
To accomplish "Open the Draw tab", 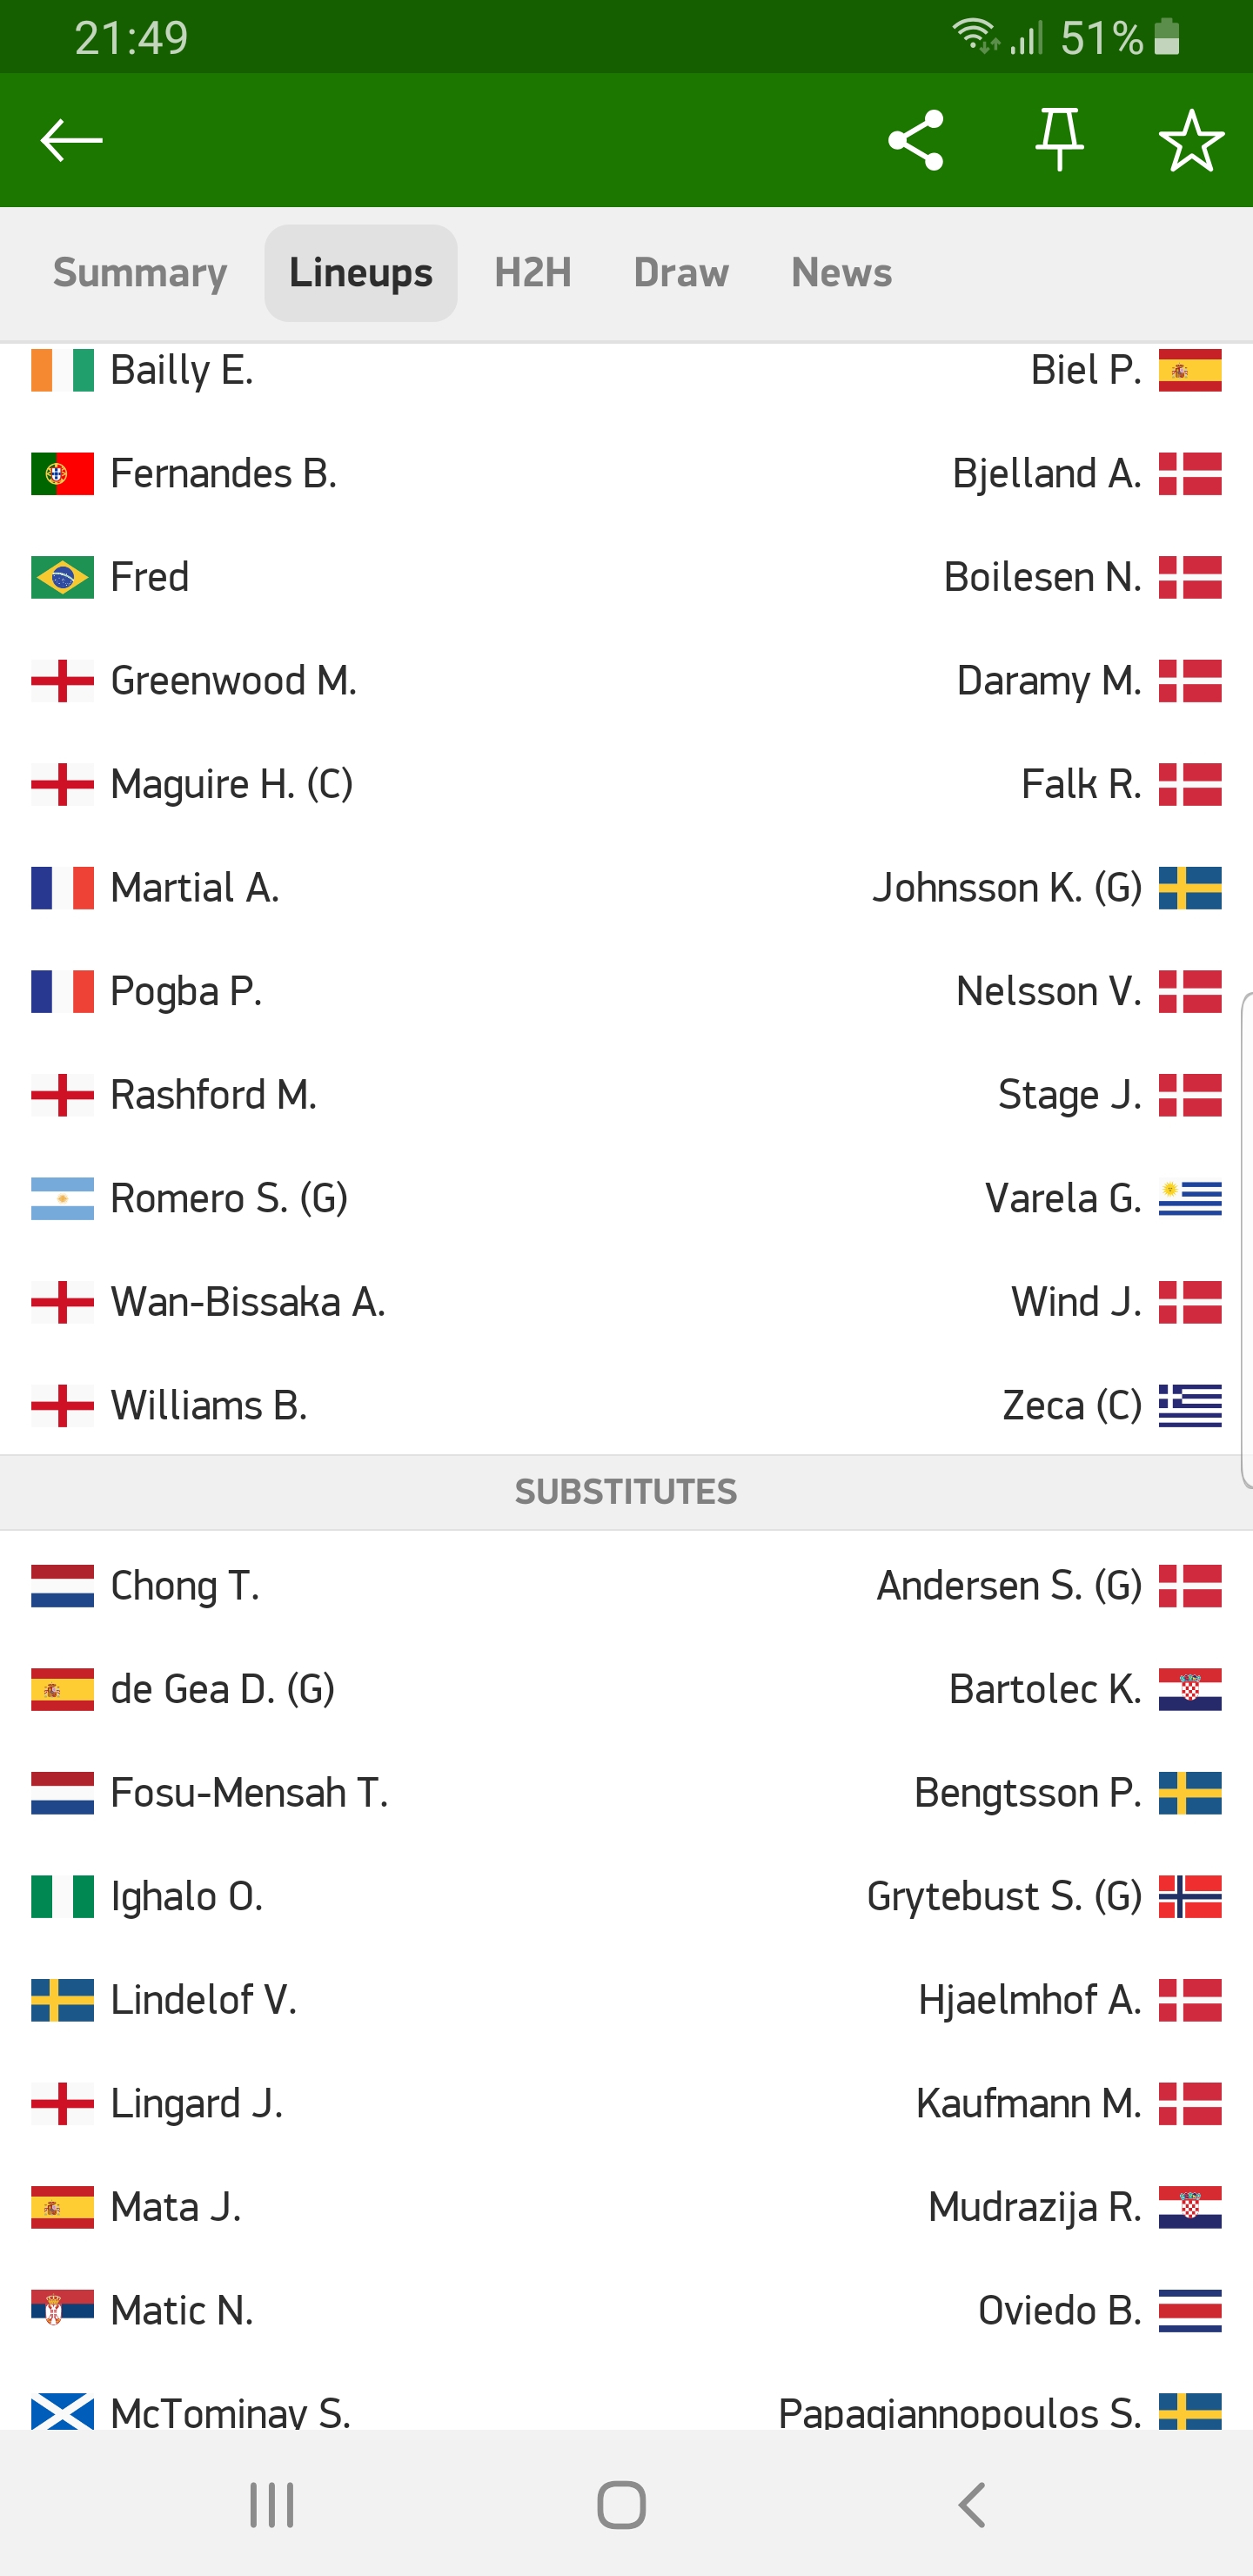I will tap(681, 273).
